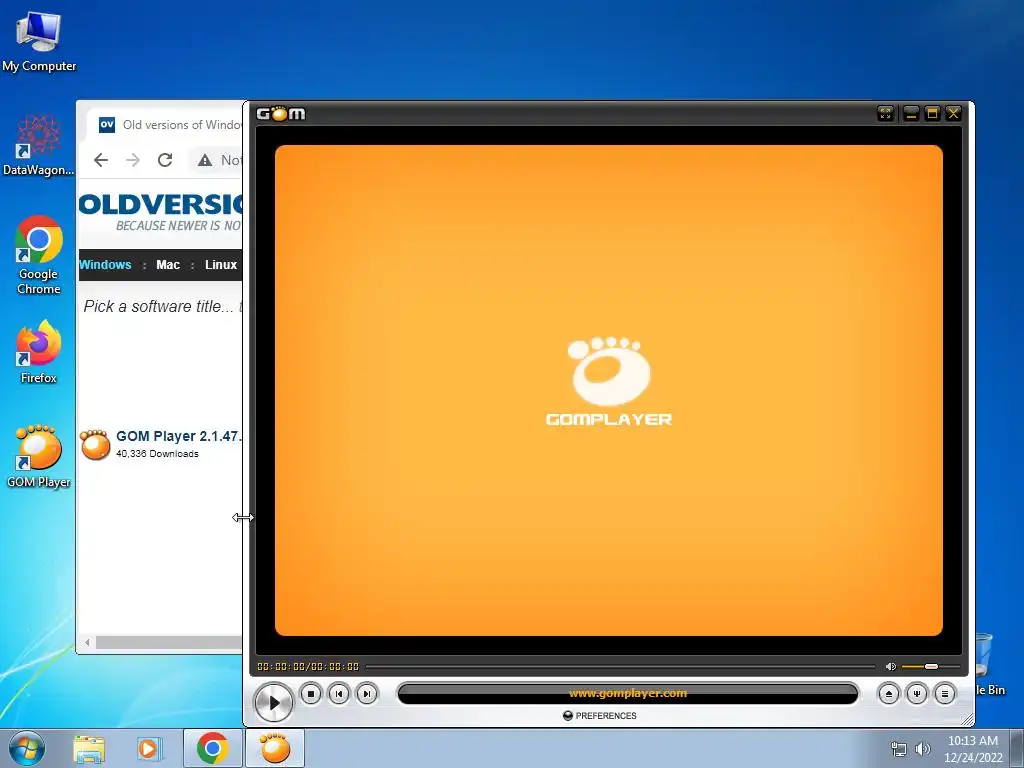Click the GOM Player taskbar button
Viewport: 1024px width, 768px height.
click(x=274, y=748)
